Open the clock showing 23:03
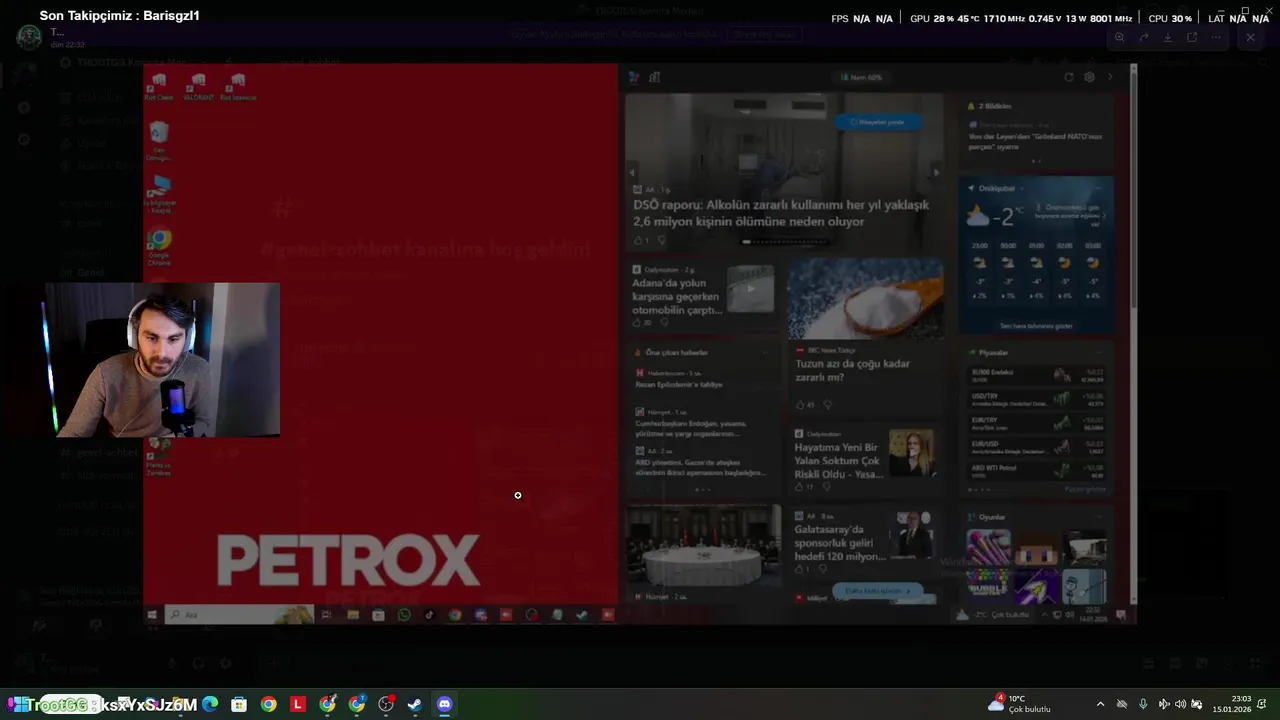Screen dimensions: 1280x720 tap(1232, 704)
